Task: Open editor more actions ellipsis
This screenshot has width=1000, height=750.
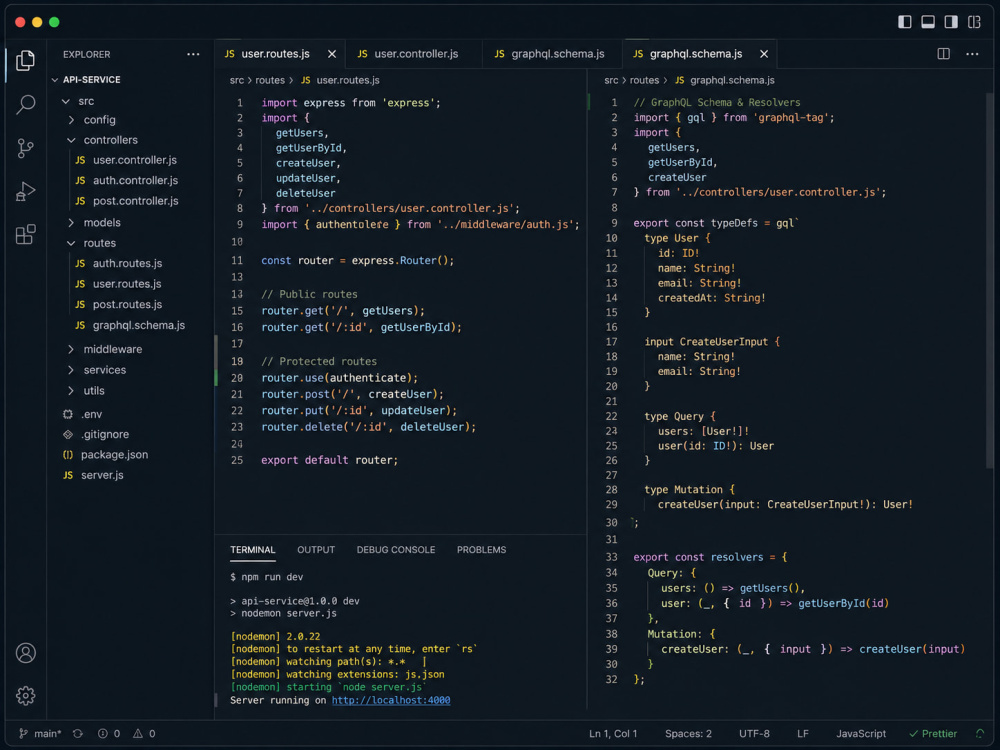Action: (972, 54)
